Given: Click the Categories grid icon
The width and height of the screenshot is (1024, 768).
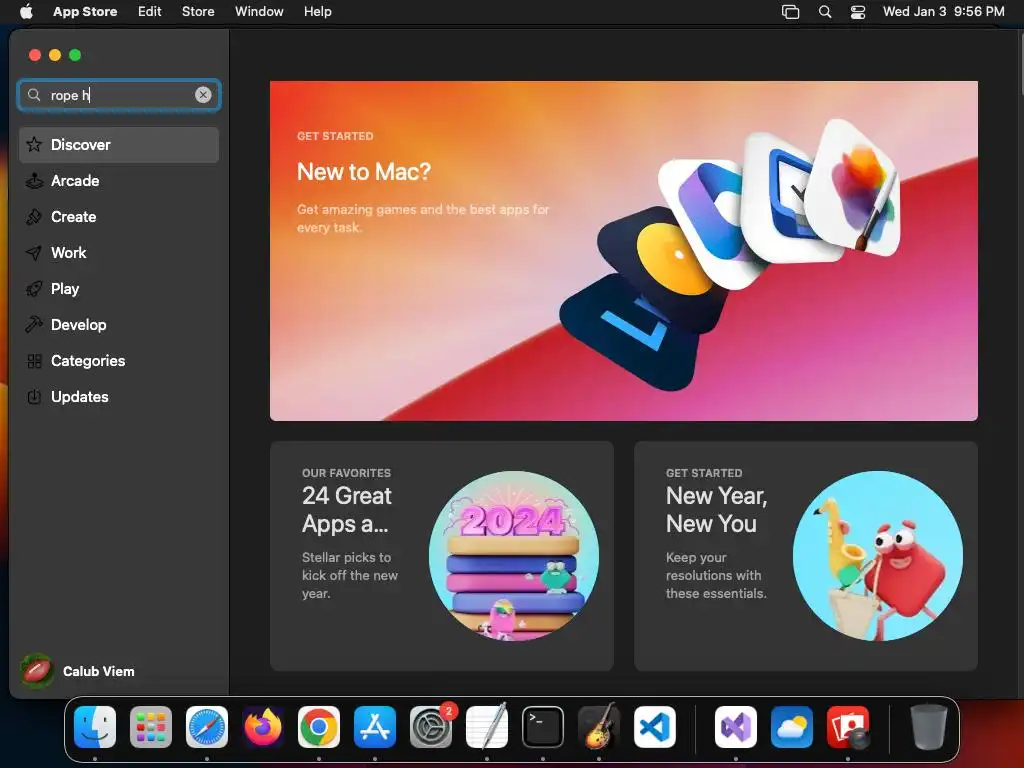Looking at the screenshot, I should (35, 361).
